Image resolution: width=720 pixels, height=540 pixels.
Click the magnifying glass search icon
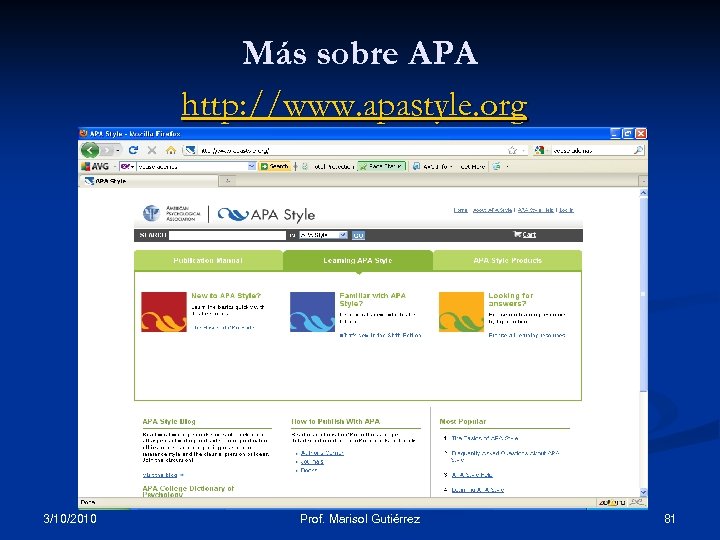tap(638, 150)
